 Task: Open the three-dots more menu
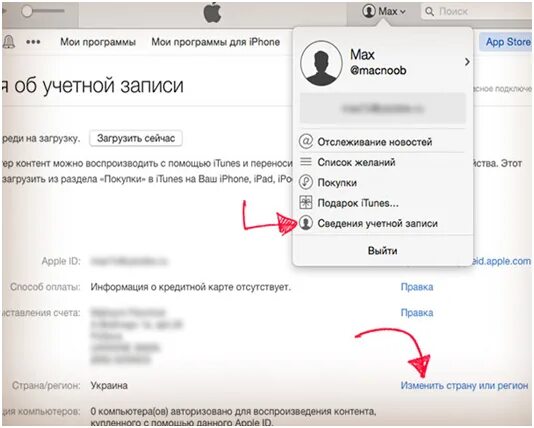[x=33, y=42]
